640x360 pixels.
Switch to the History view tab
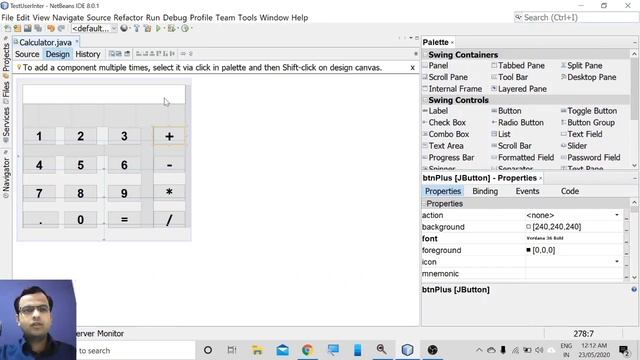[88, 54]
